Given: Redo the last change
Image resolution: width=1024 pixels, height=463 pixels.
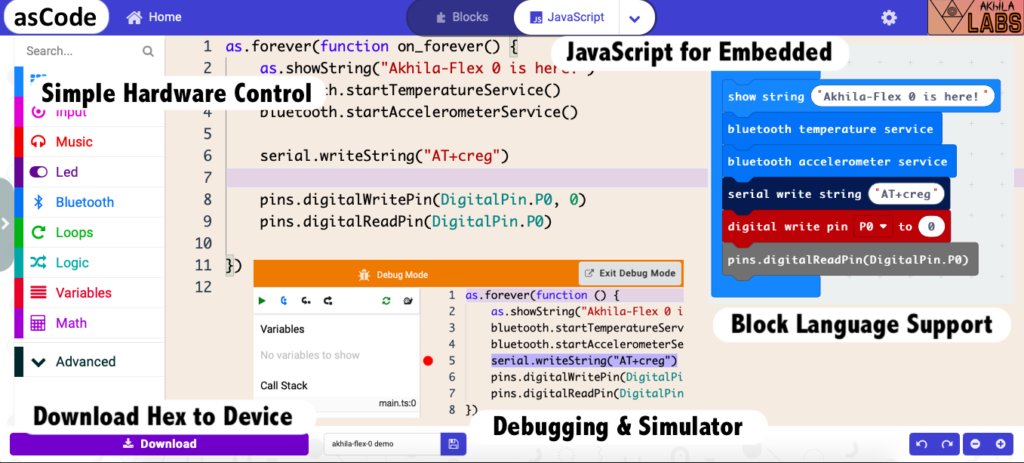Looking at the screenshot, I should pyautogui.click(x=947, y=444).
